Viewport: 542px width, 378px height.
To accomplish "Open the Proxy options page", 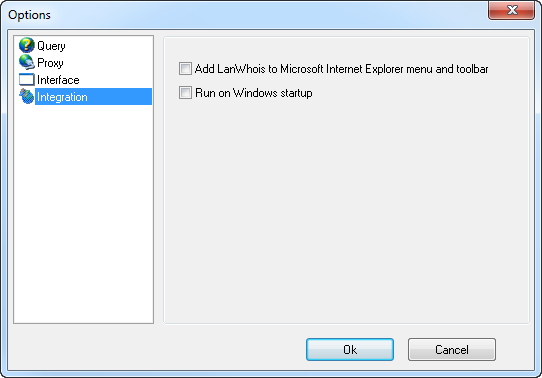I will click(x=50, y=63).
